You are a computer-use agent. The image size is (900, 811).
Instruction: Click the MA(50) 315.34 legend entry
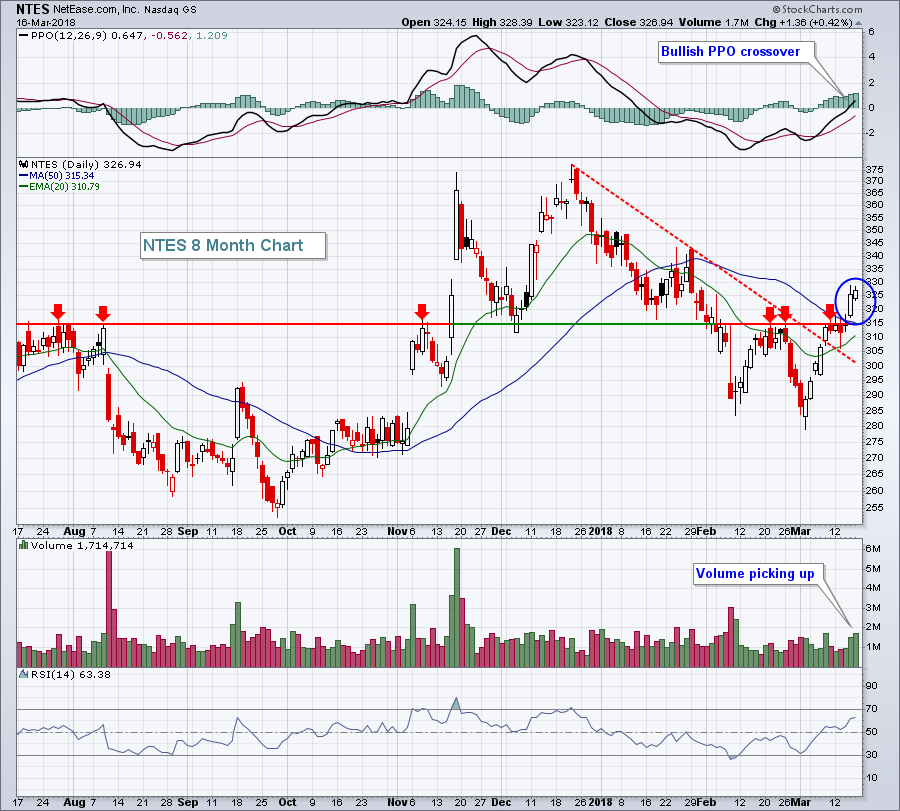coord(61,176)
